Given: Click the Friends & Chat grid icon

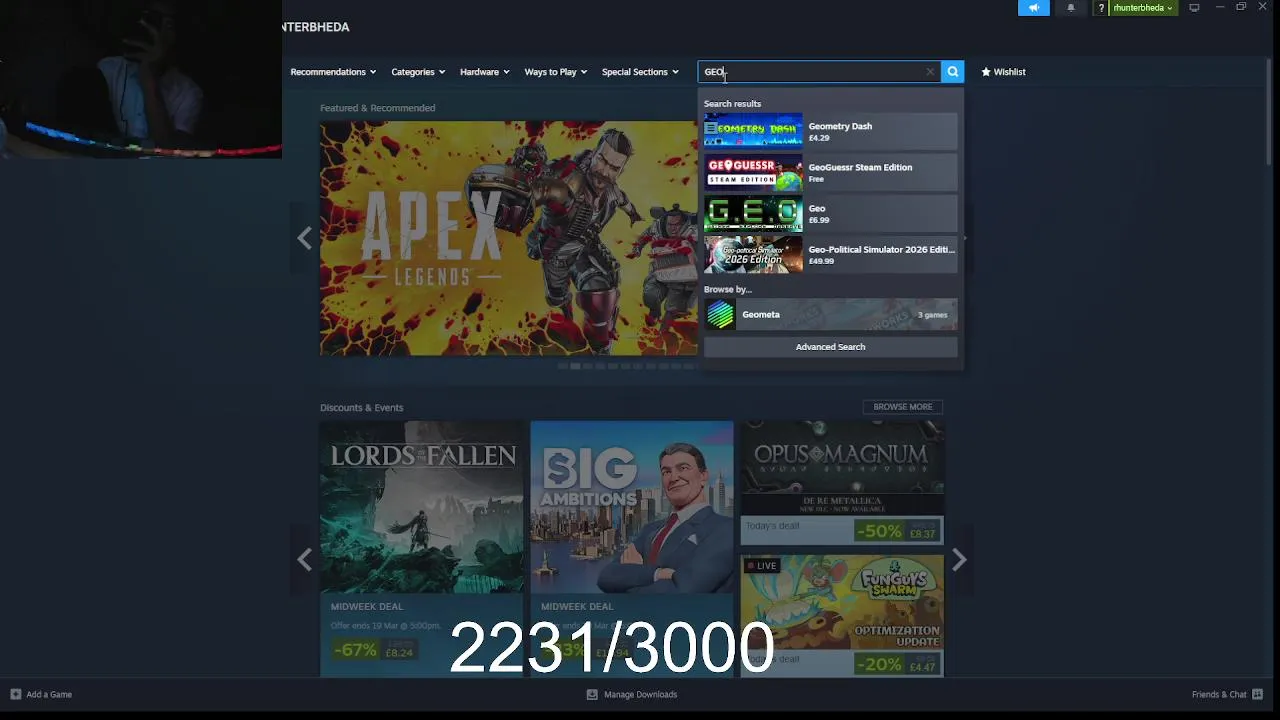Looking at the screenshot, I should point(1257,694).
